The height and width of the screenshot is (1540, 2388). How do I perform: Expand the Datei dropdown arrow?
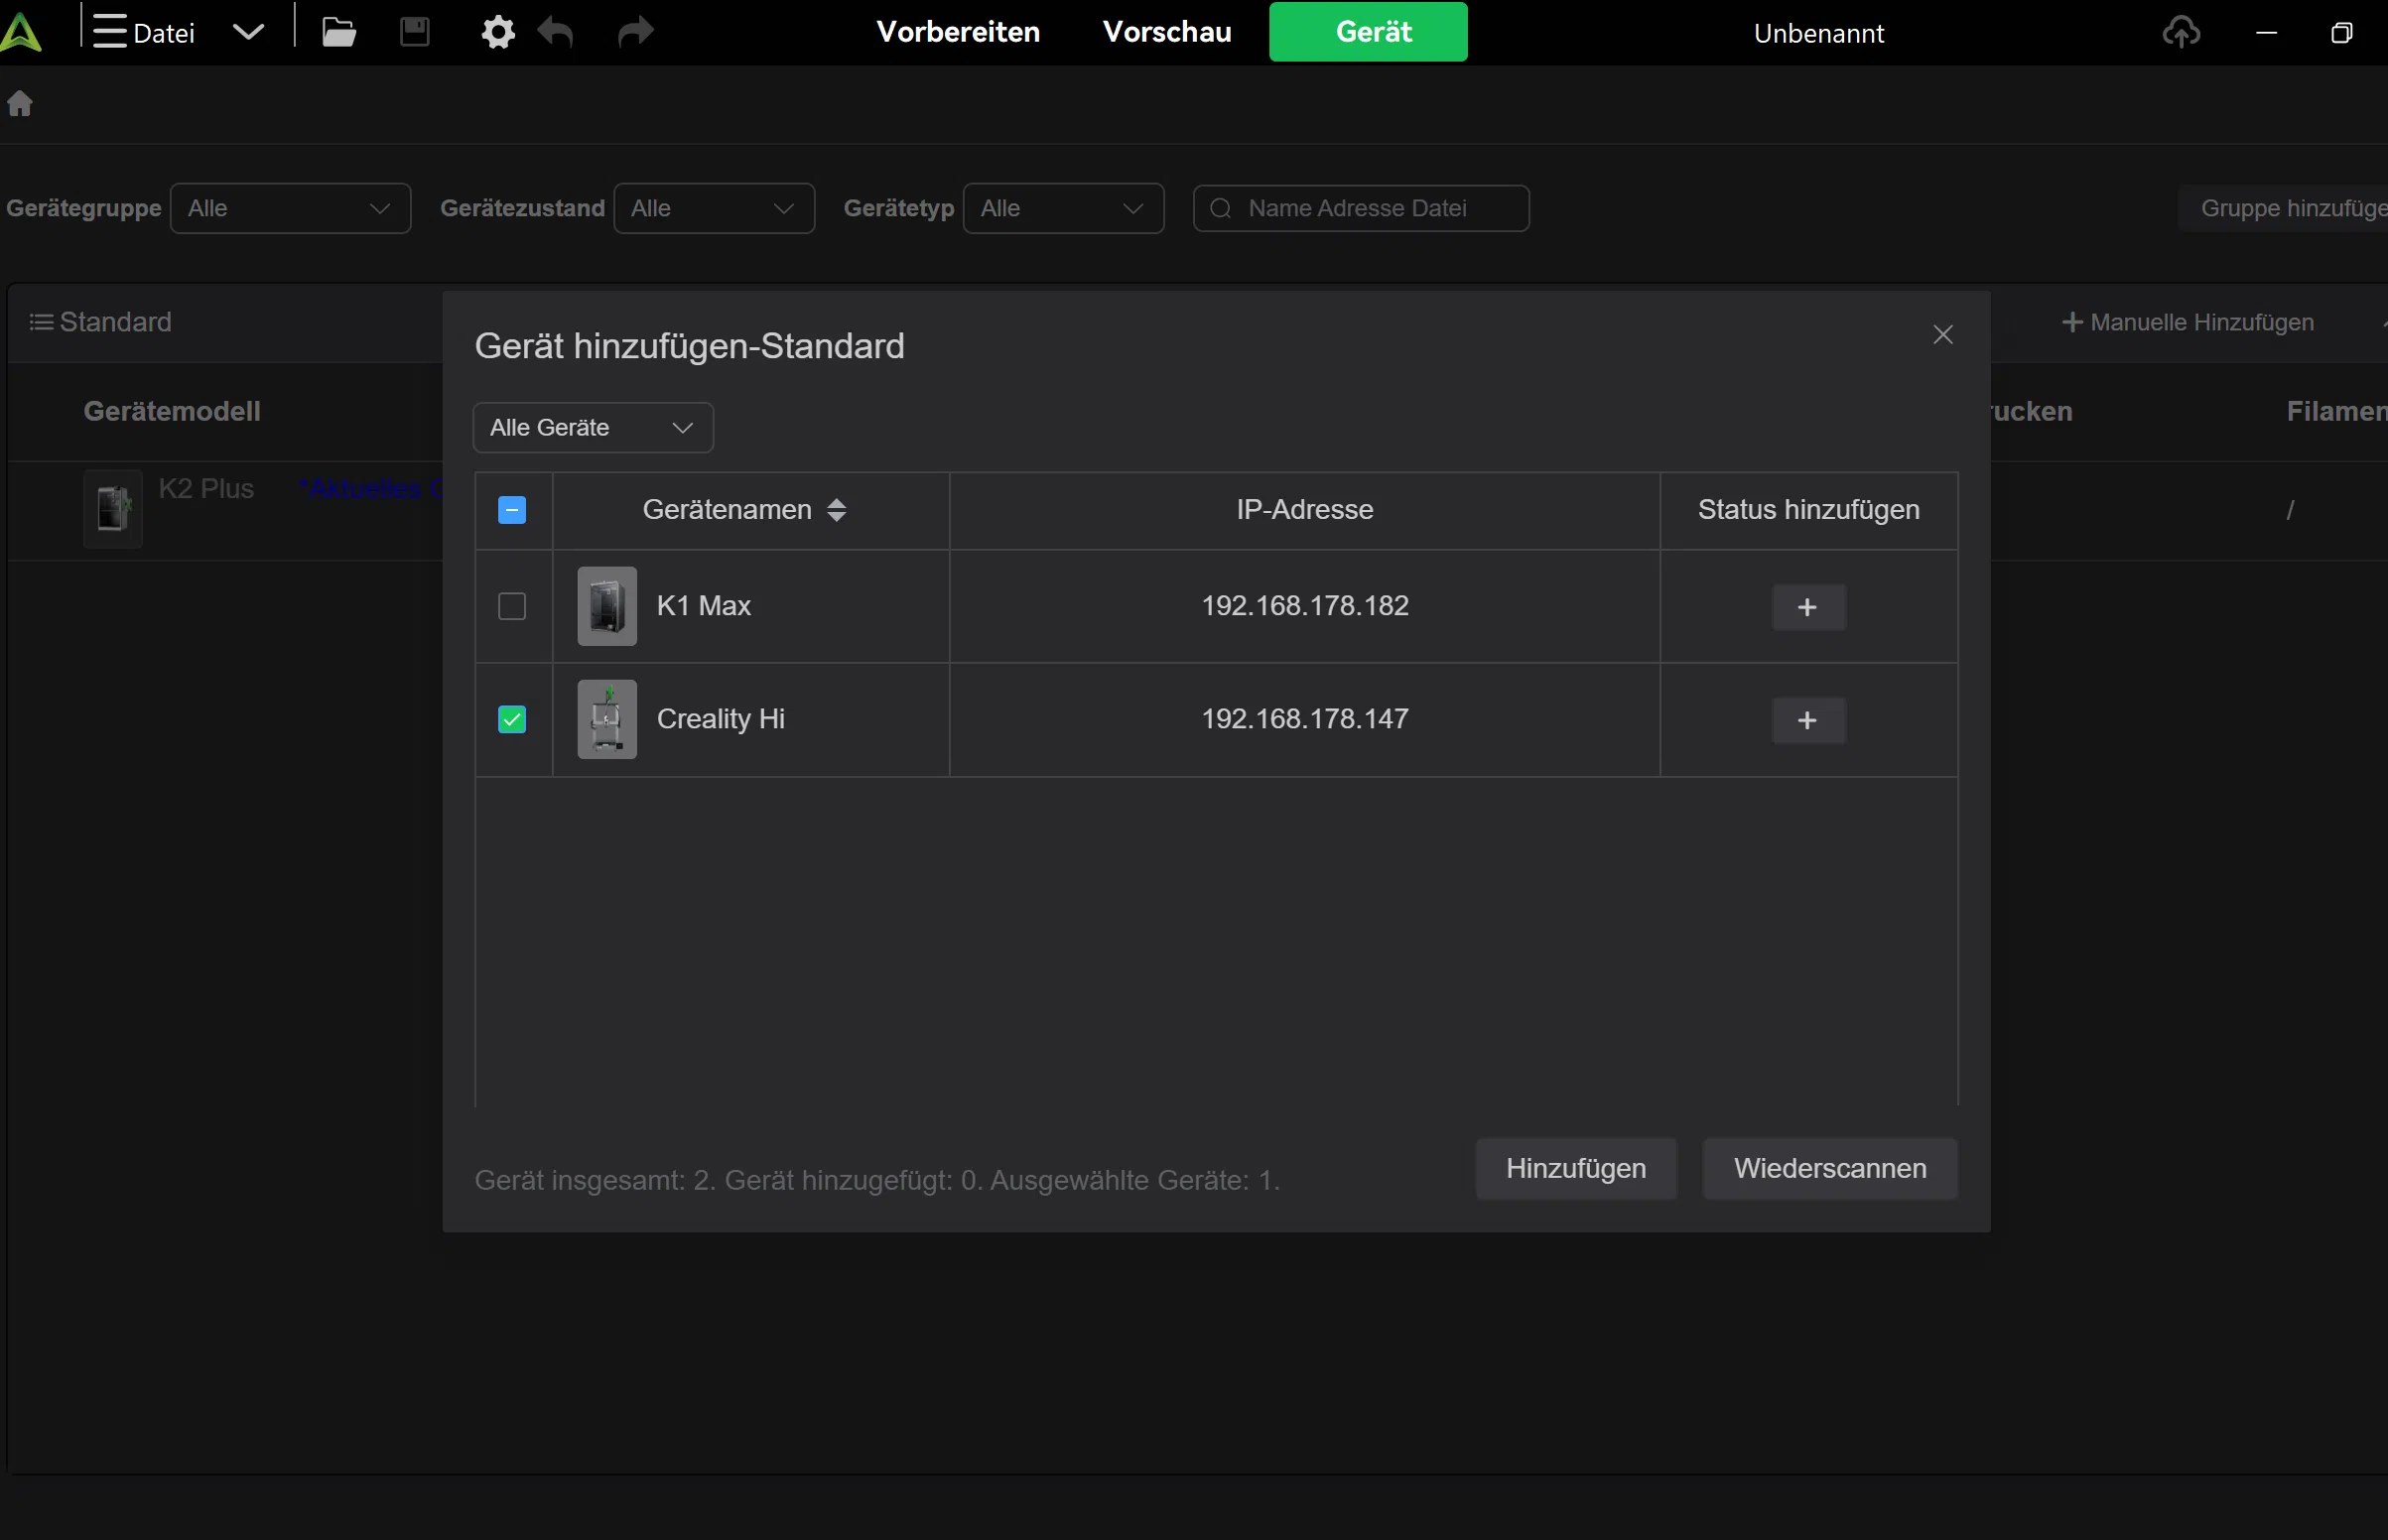pos(248,32)
